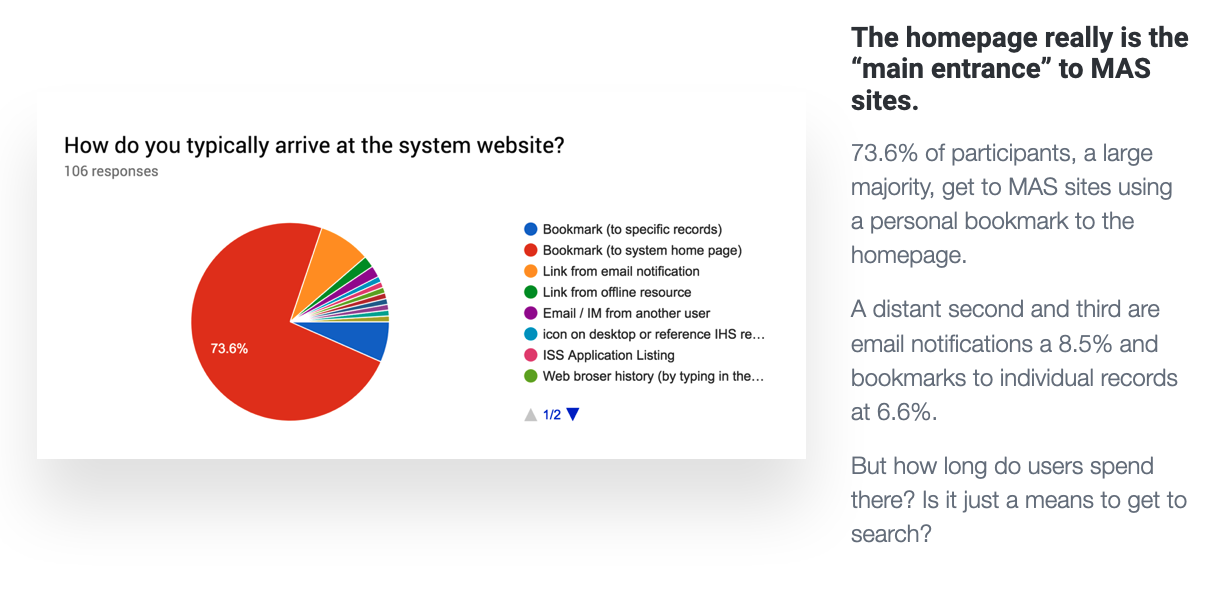1224x592 pixels.
Task: Select the orange legend dot for Link from email notification
Action: tap(531, 271)
